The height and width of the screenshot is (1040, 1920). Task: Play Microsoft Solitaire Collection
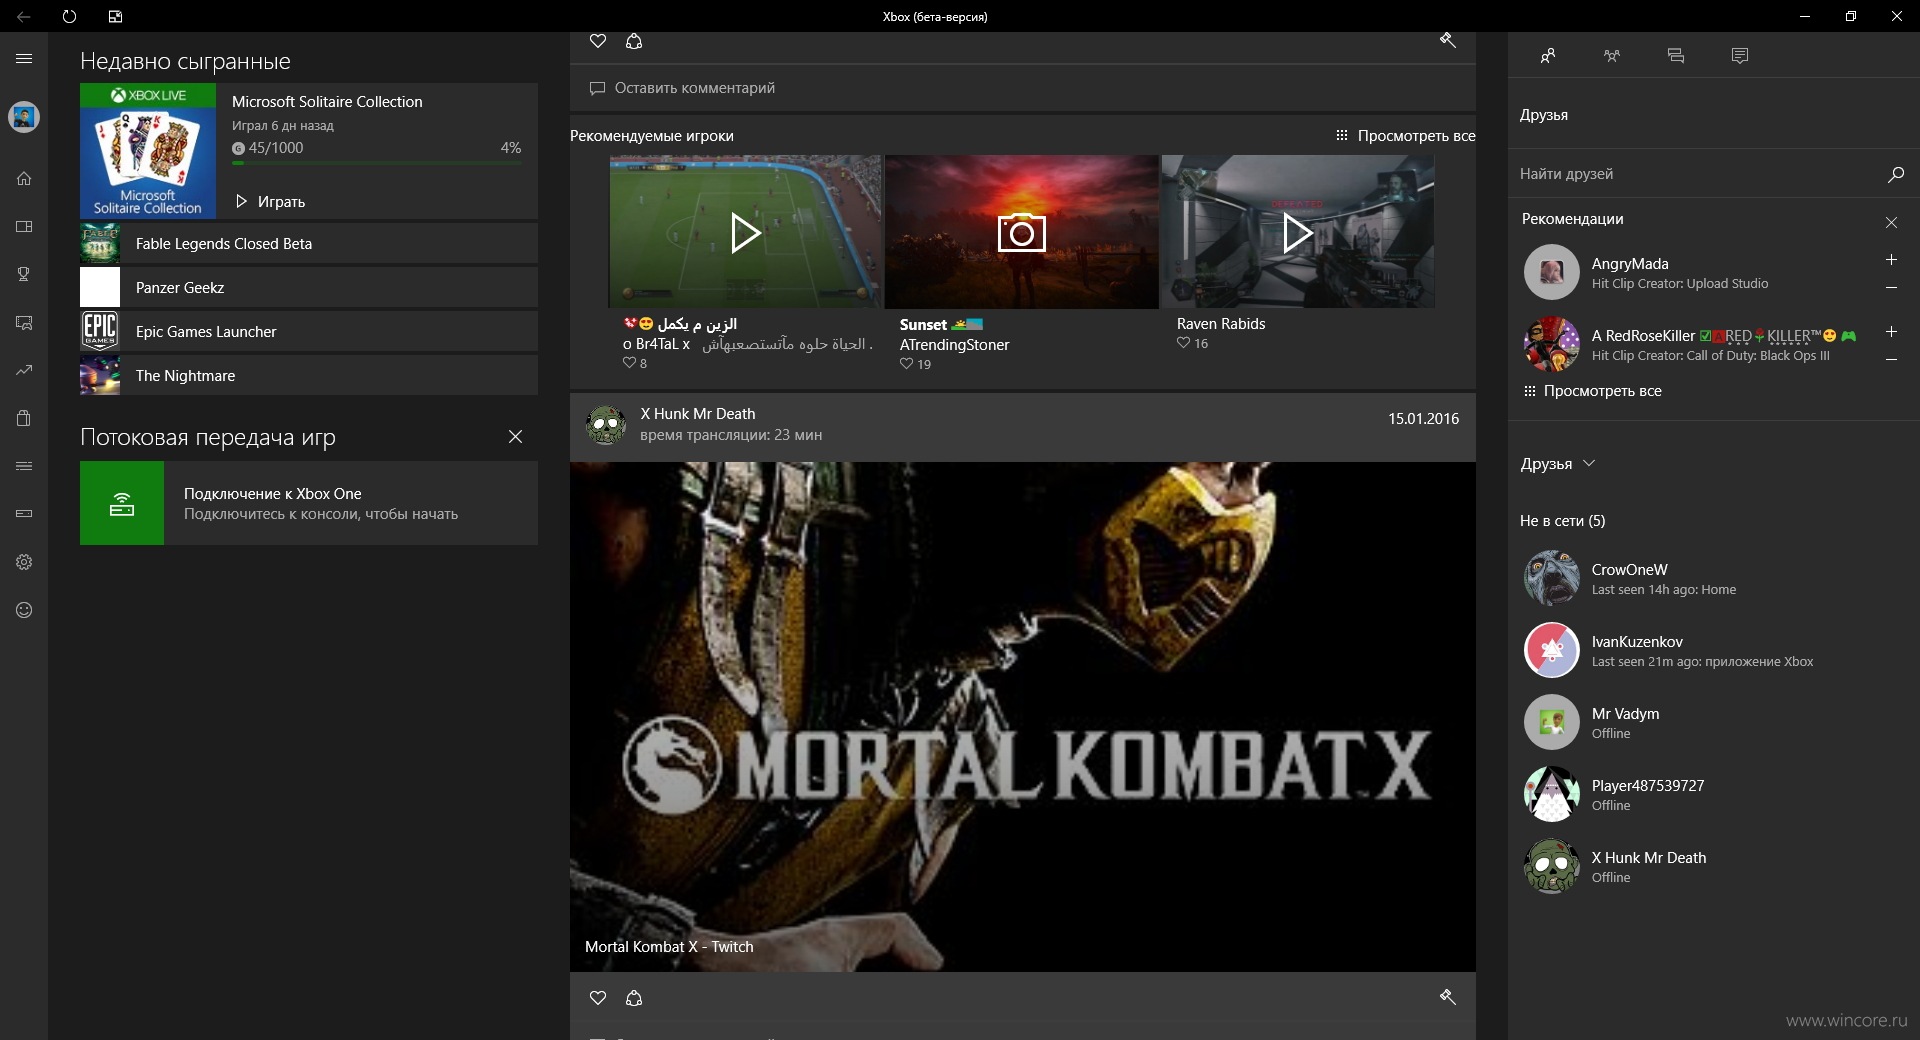click(x=270, y=202)
